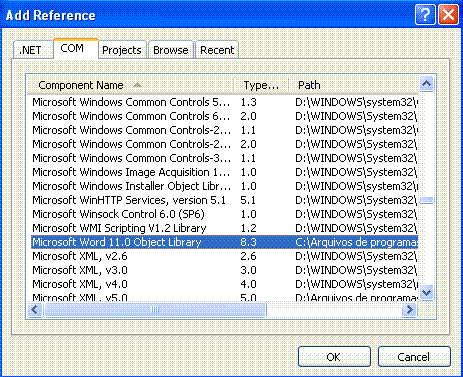Close the Add Reference dialog
This screenshot has height=377, width=463.
coord(448,15)
